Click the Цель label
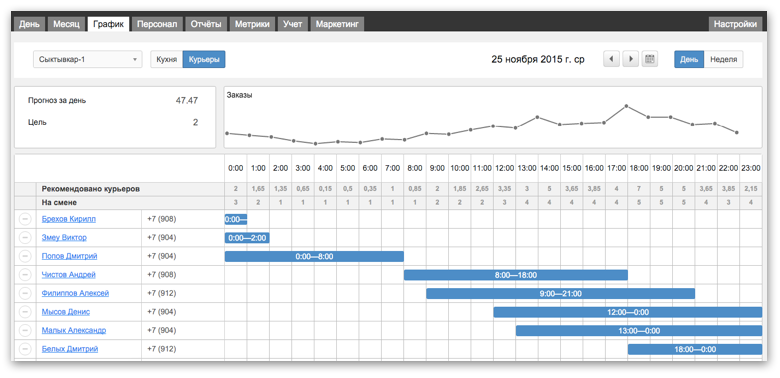Screen dimensions: 780x378 pos(37,122)
